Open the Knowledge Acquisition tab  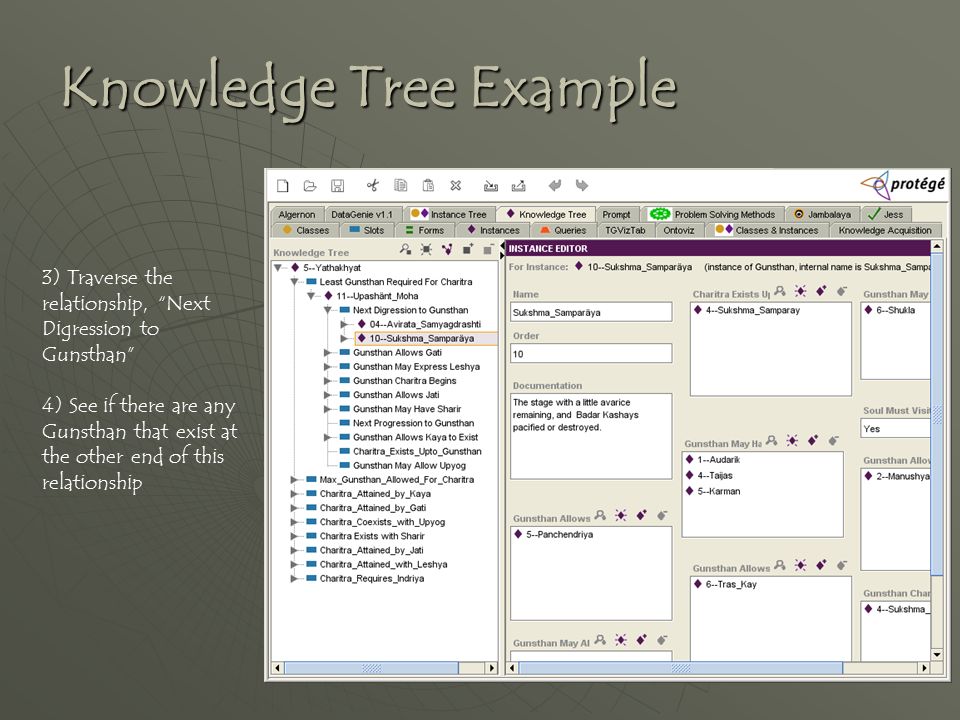pos(885,230)
